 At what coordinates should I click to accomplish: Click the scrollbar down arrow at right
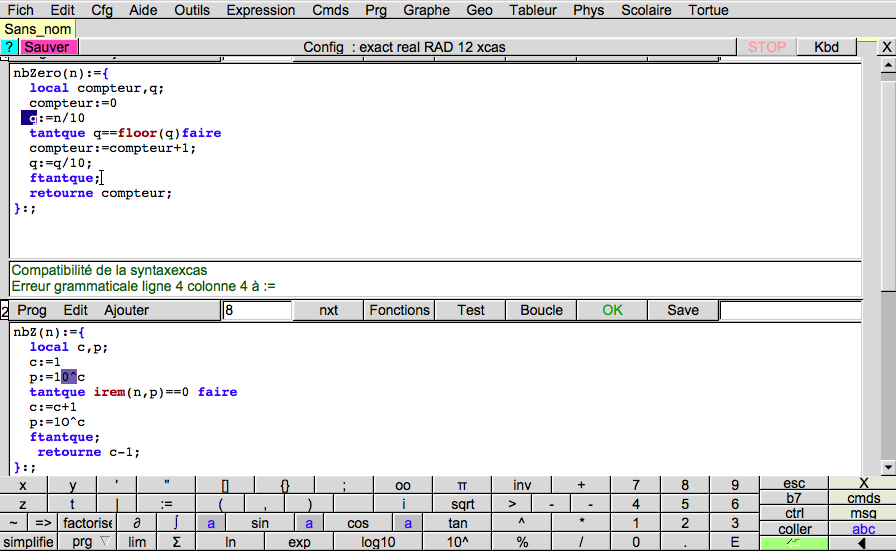click(x=887, y=467)
